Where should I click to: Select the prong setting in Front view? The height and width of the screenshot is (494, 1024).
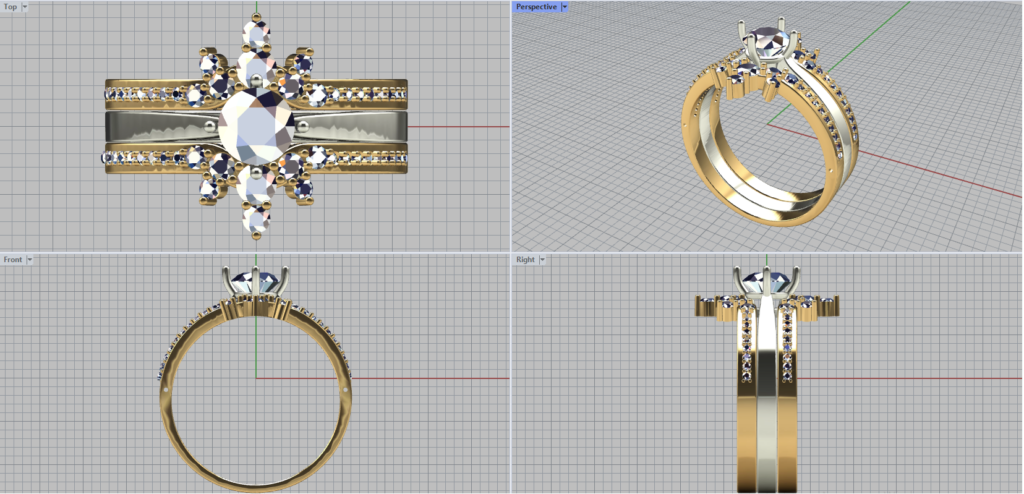click(257, 280)
